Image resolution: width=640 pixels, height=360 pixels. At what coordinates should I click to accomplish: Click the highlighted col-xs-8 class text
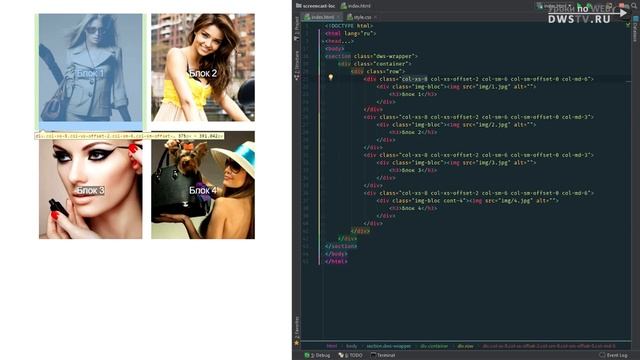pyautogui.click(x=414, y=79)
